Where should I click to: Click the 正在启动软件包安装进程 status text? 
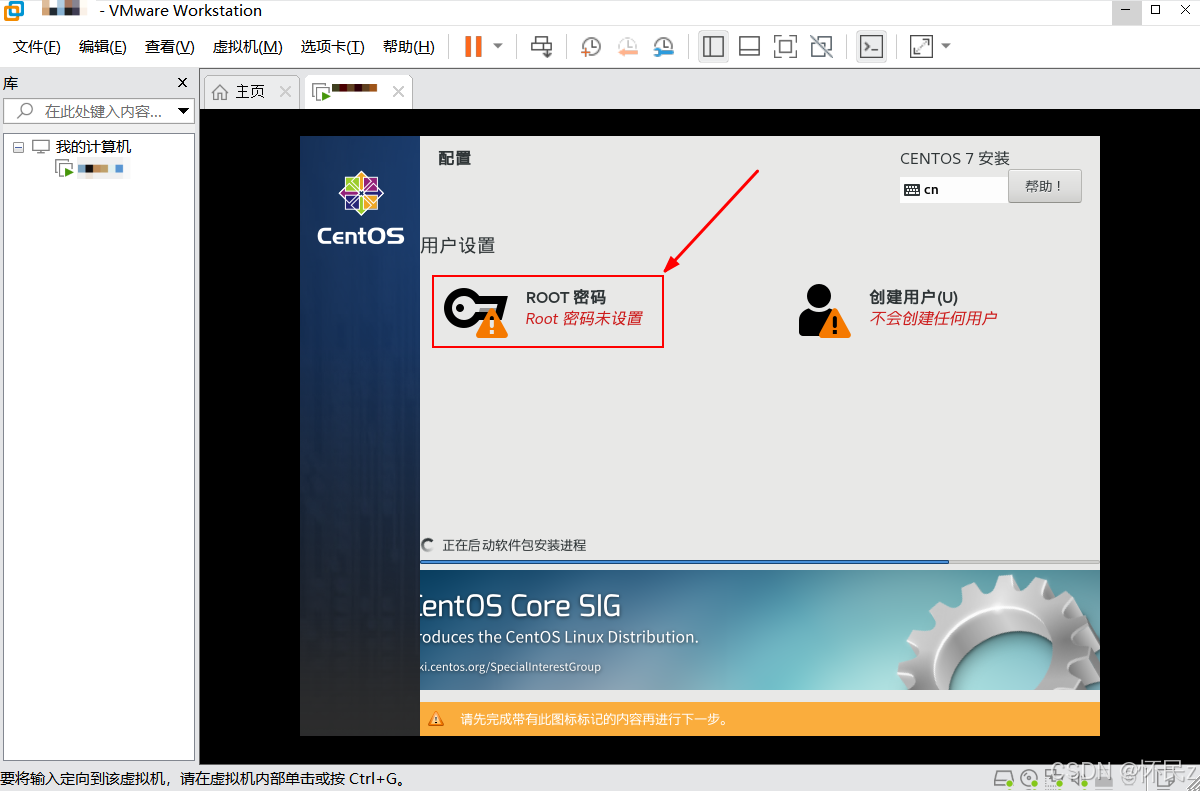(x=514, y=545)
